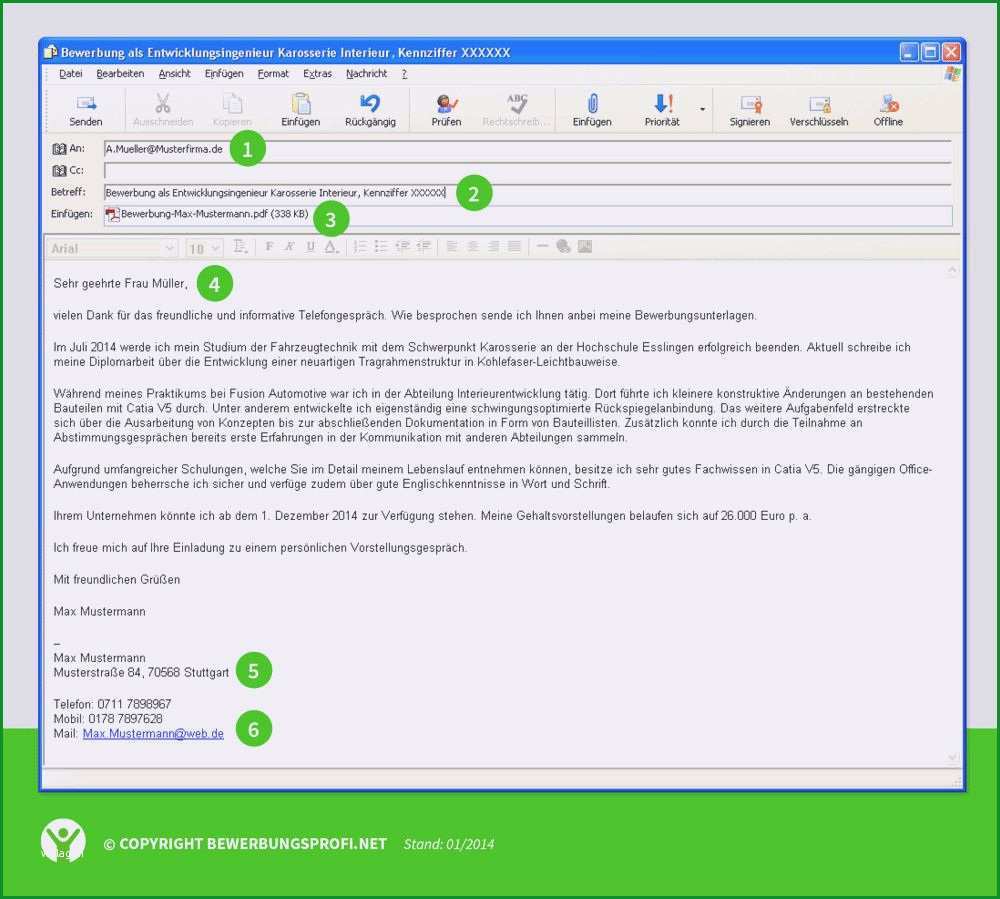
Task: Toggle underline formatting button
Action: click(310, 247)
